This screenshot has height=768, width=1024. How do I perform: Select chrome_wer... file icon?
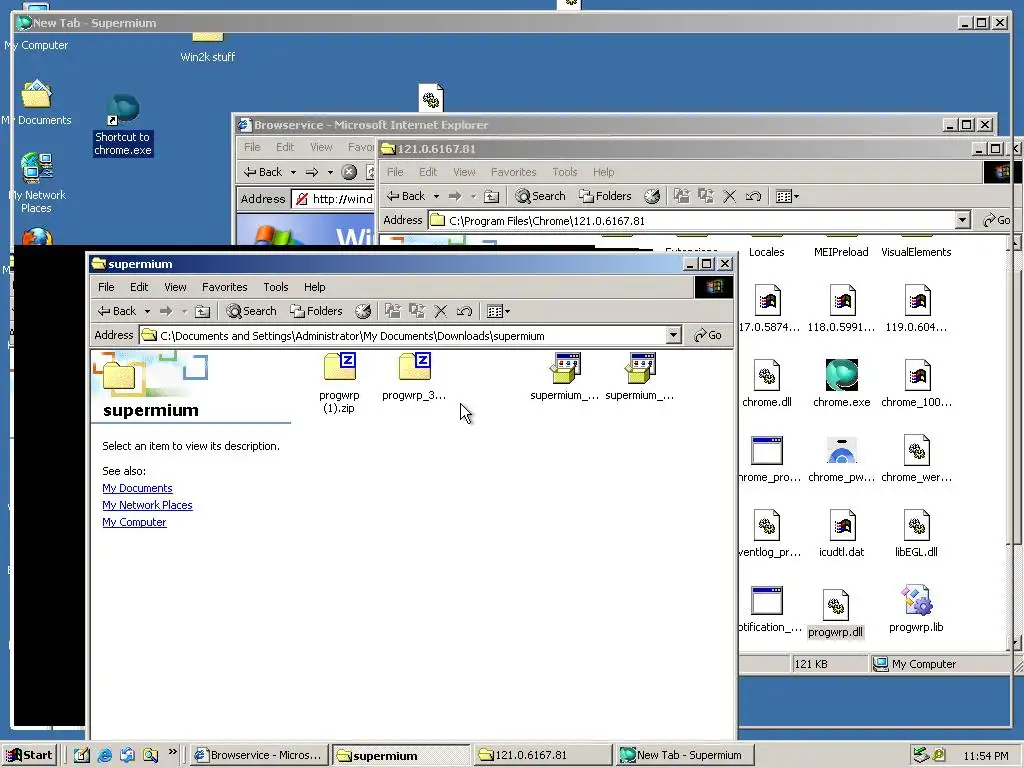tap(916, 458)
